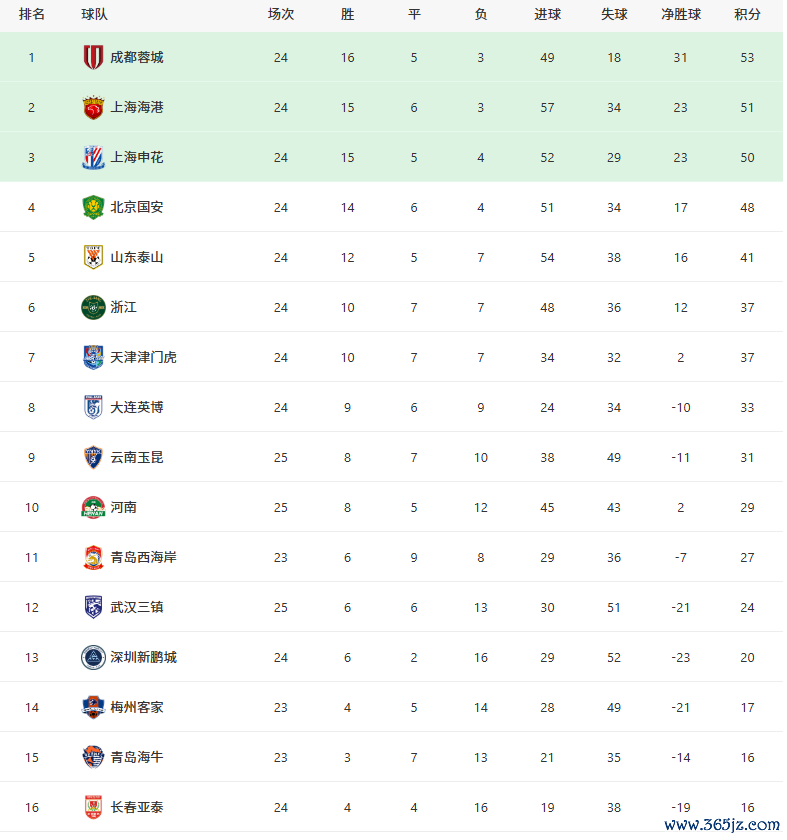Image resolution: width=787 pixels, height=840 pixels.
Task: Click the 河南 club emblem
Action: tap(93, 507)
